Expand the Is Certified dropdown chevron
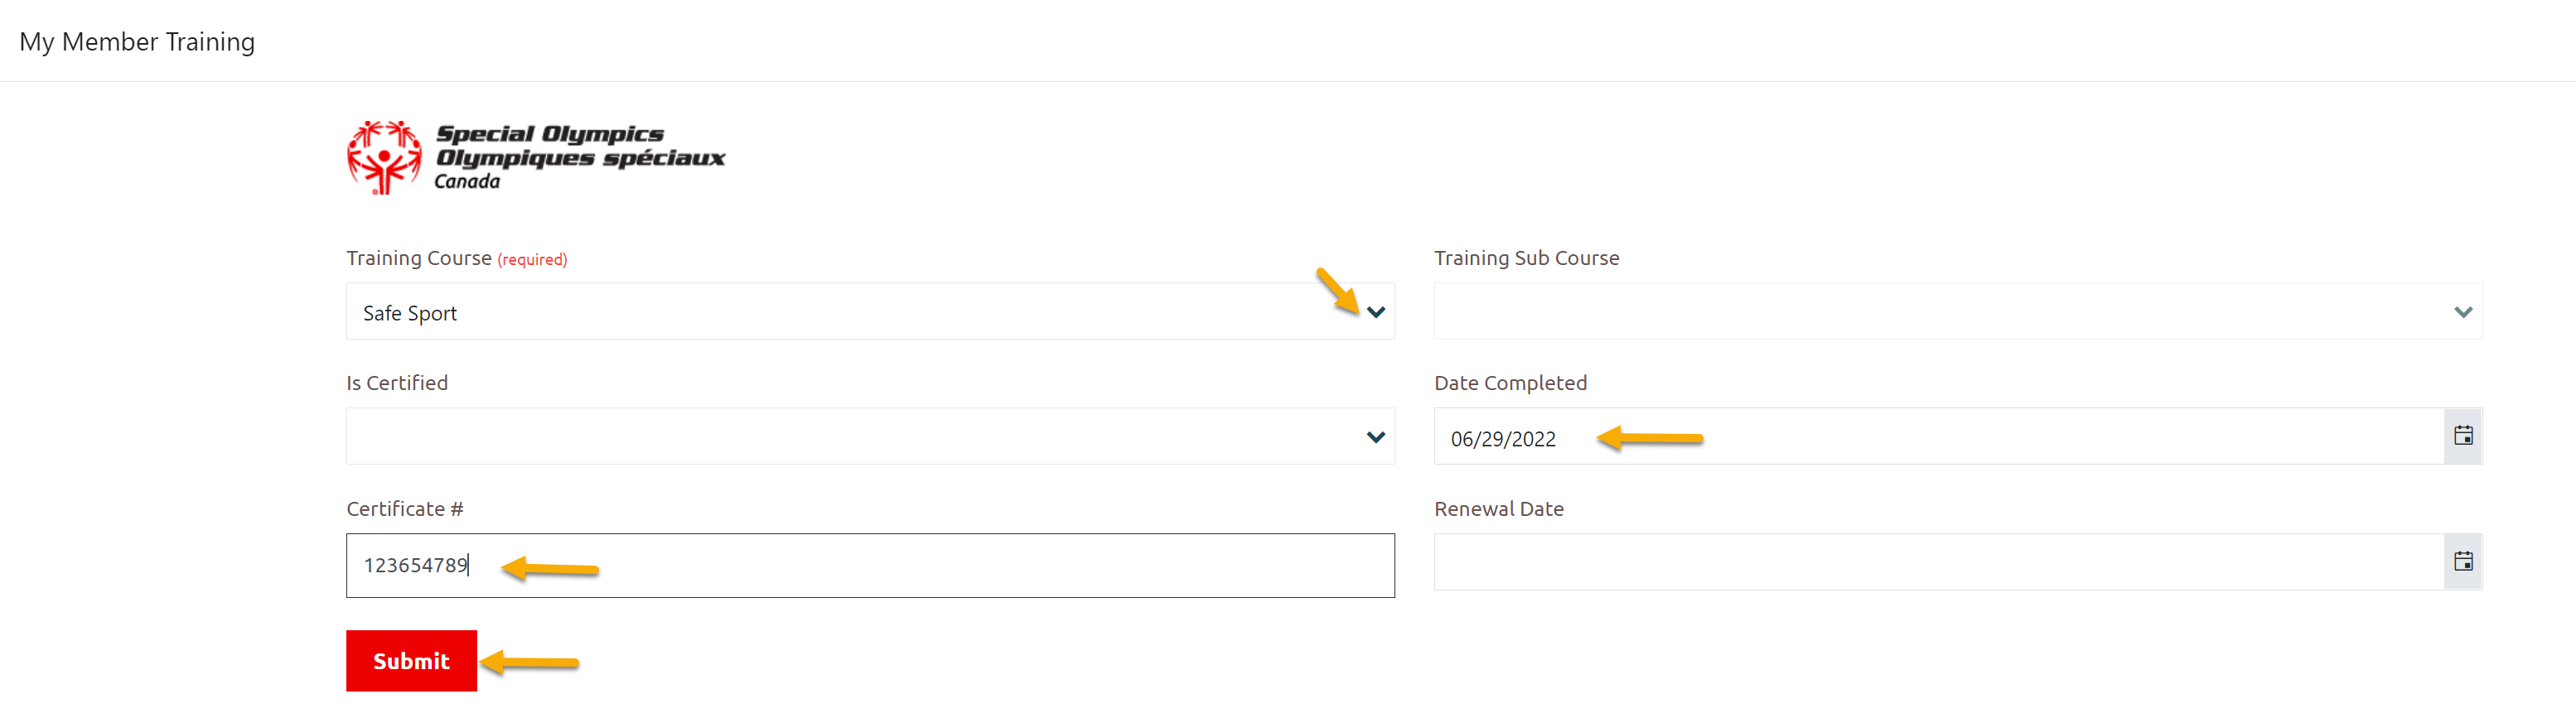 pyautogui.click(x=1375, y=437)
